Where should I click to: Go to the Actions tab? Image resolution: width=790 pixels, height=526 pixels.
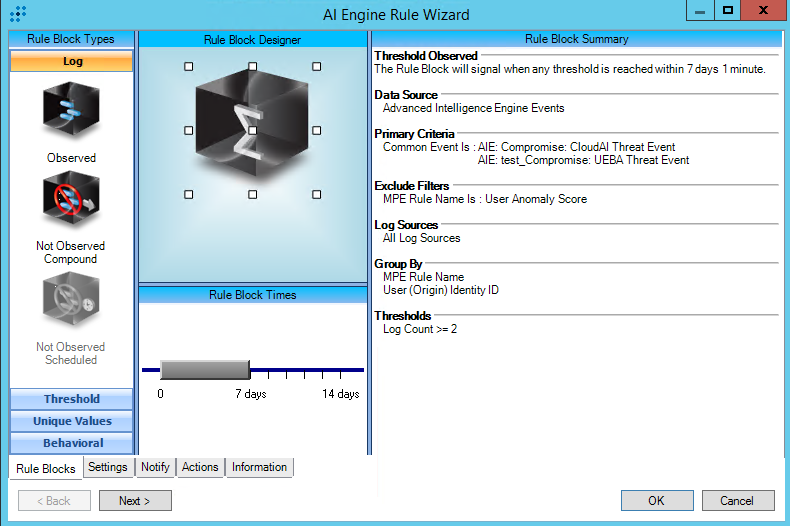click(200, 467)
